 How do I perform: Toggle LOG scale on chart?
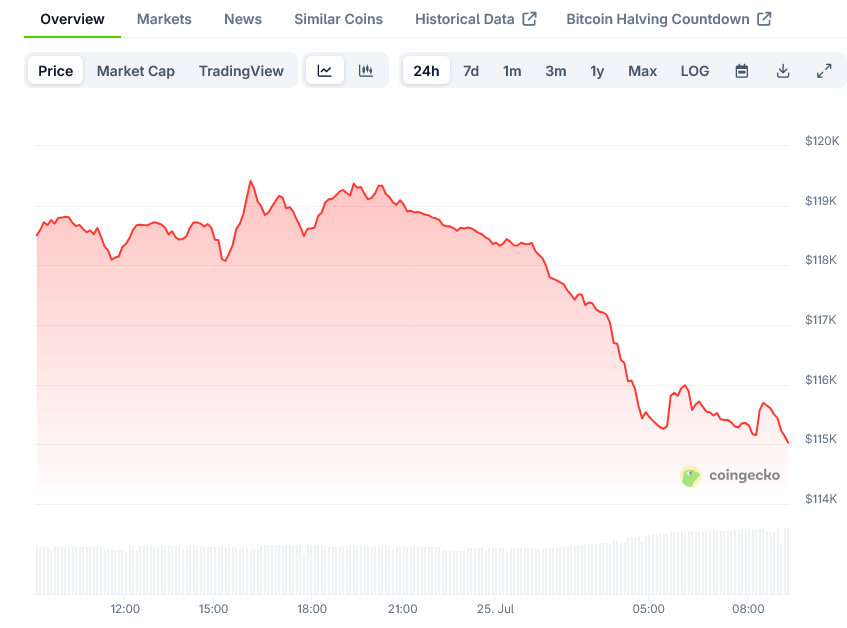click(x=695, y=71)
